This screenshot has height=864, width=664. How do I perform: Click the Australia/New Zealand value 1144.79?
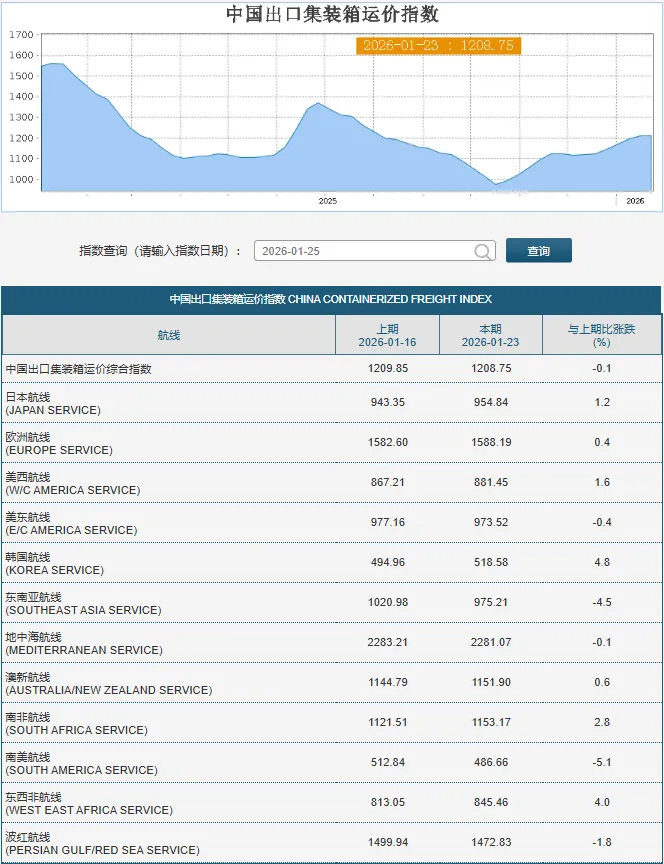click(x=388, y=682)
